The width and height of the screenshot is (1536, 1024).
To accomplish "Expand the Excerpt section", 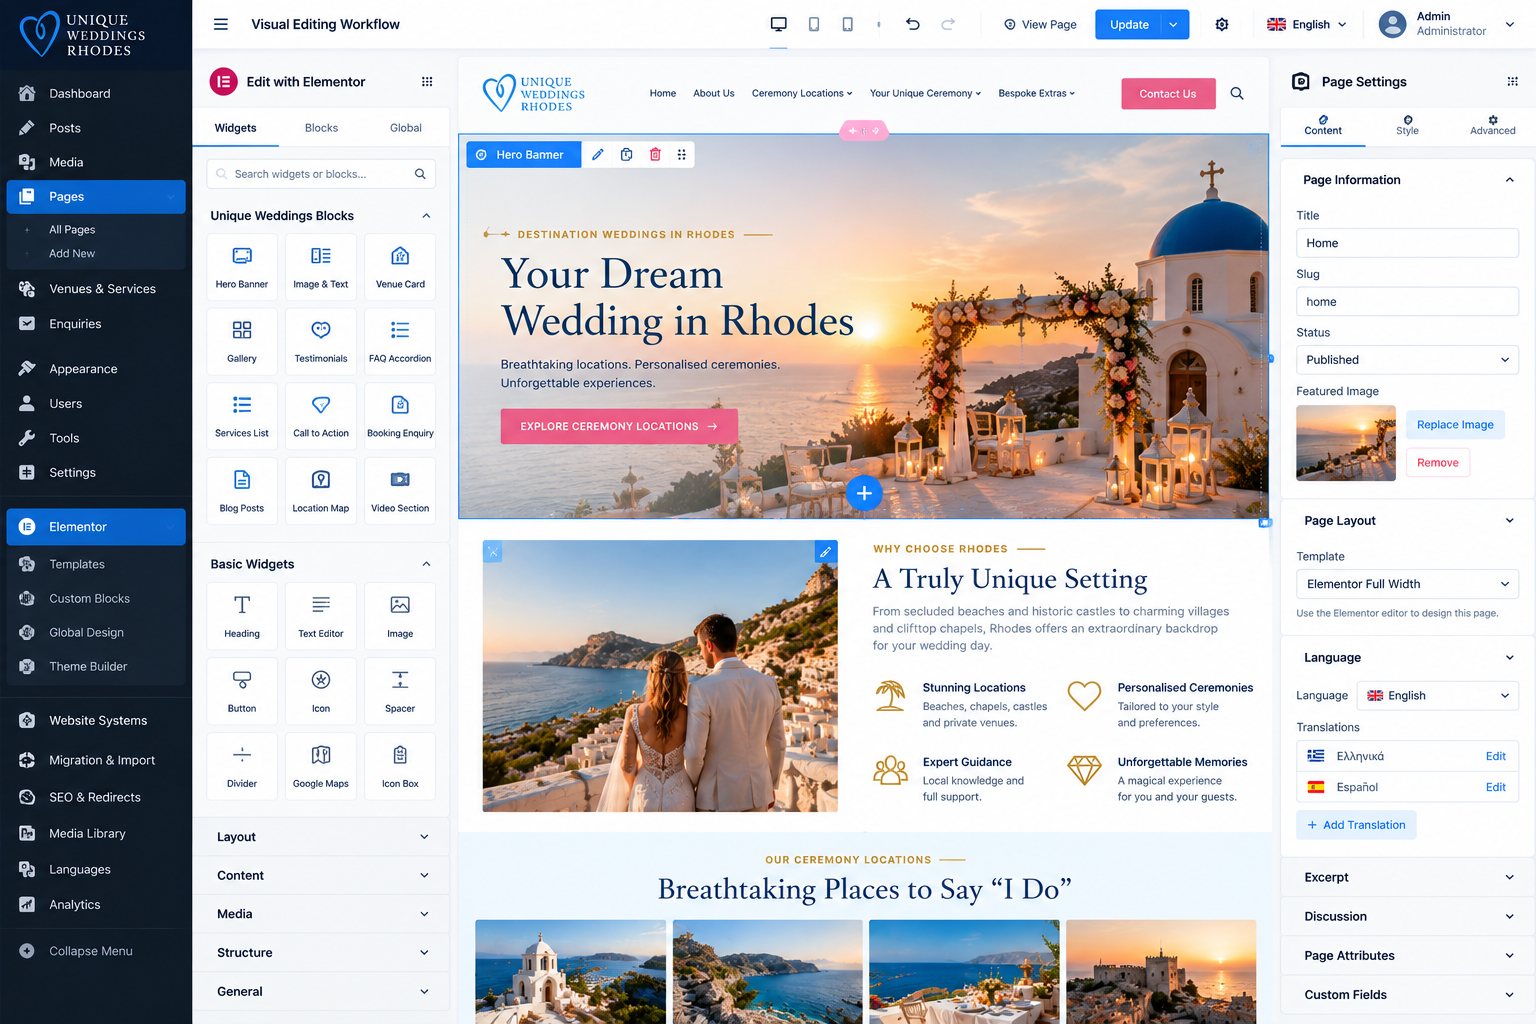I will [x=1408, y=877].
